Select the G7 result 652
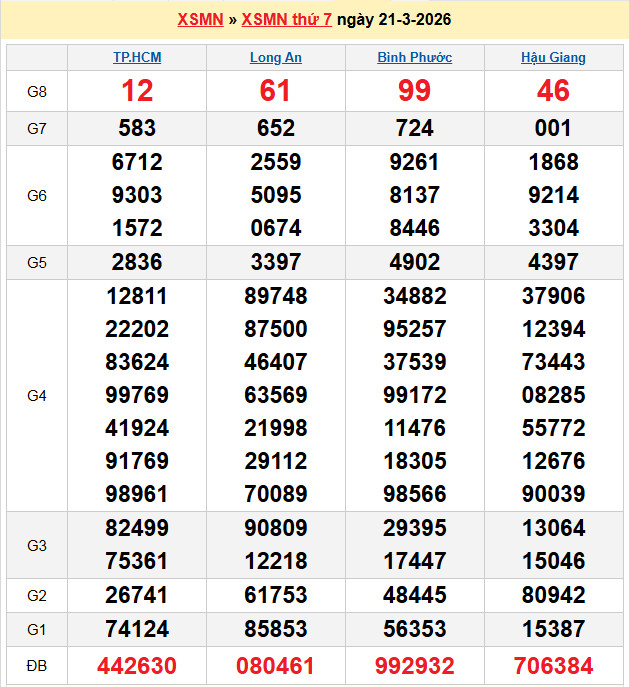630x687 pixels. (275, 128)
